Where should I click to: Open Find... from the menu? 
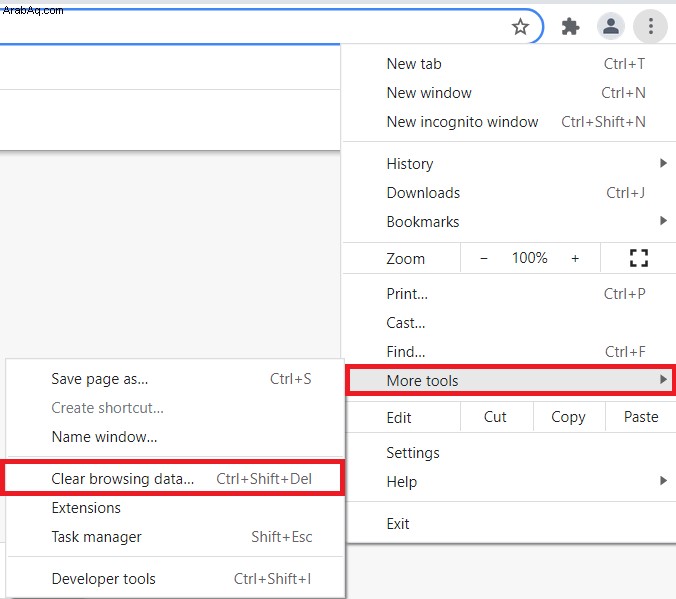tap(510, 351)
